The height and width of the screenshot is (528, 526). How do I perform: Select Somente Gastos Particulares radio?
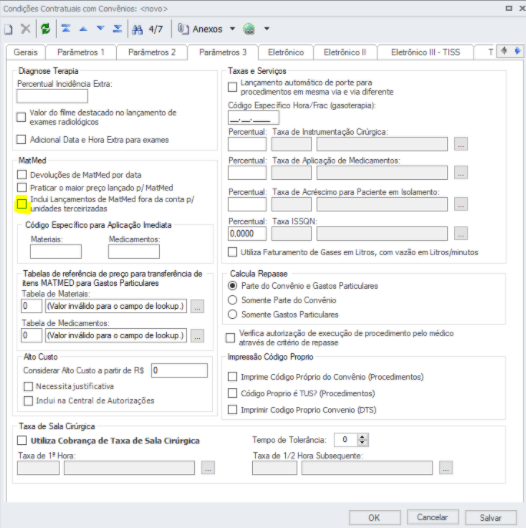tap(232, 314)
